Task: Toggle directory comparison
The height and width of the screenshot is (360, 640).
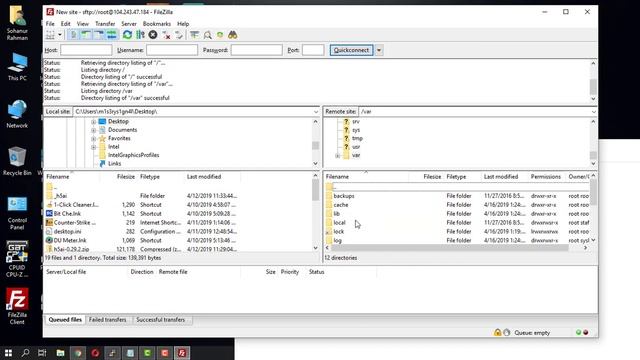Action: (x=207, y=35)
